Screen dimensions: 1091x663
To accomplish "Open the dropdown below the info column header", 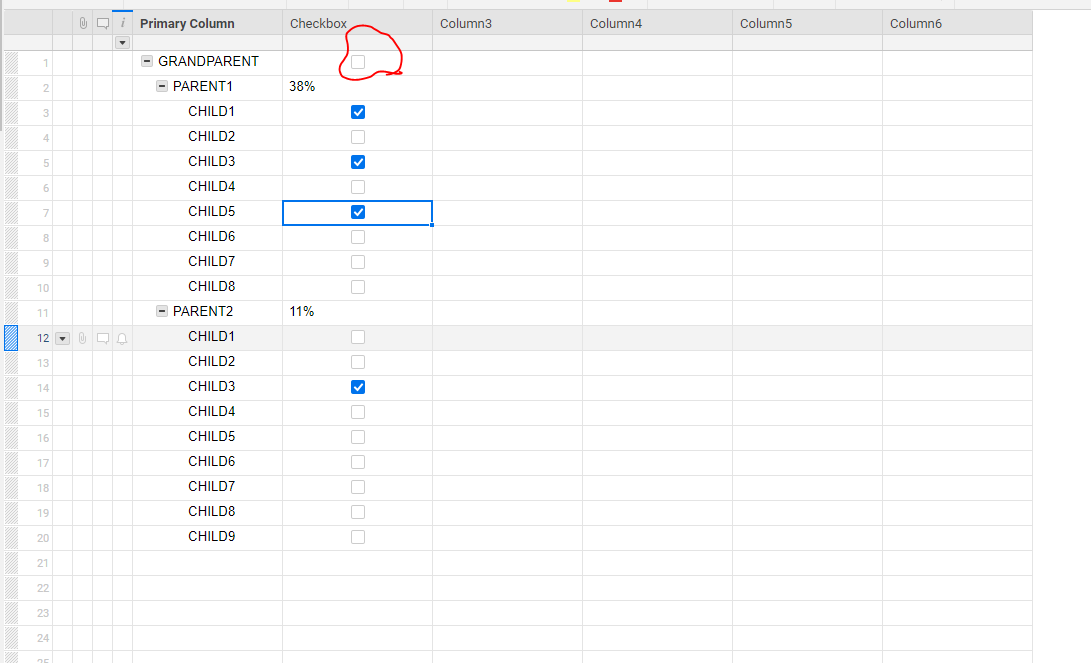I will pyautogui.click(x=122, y=42).
